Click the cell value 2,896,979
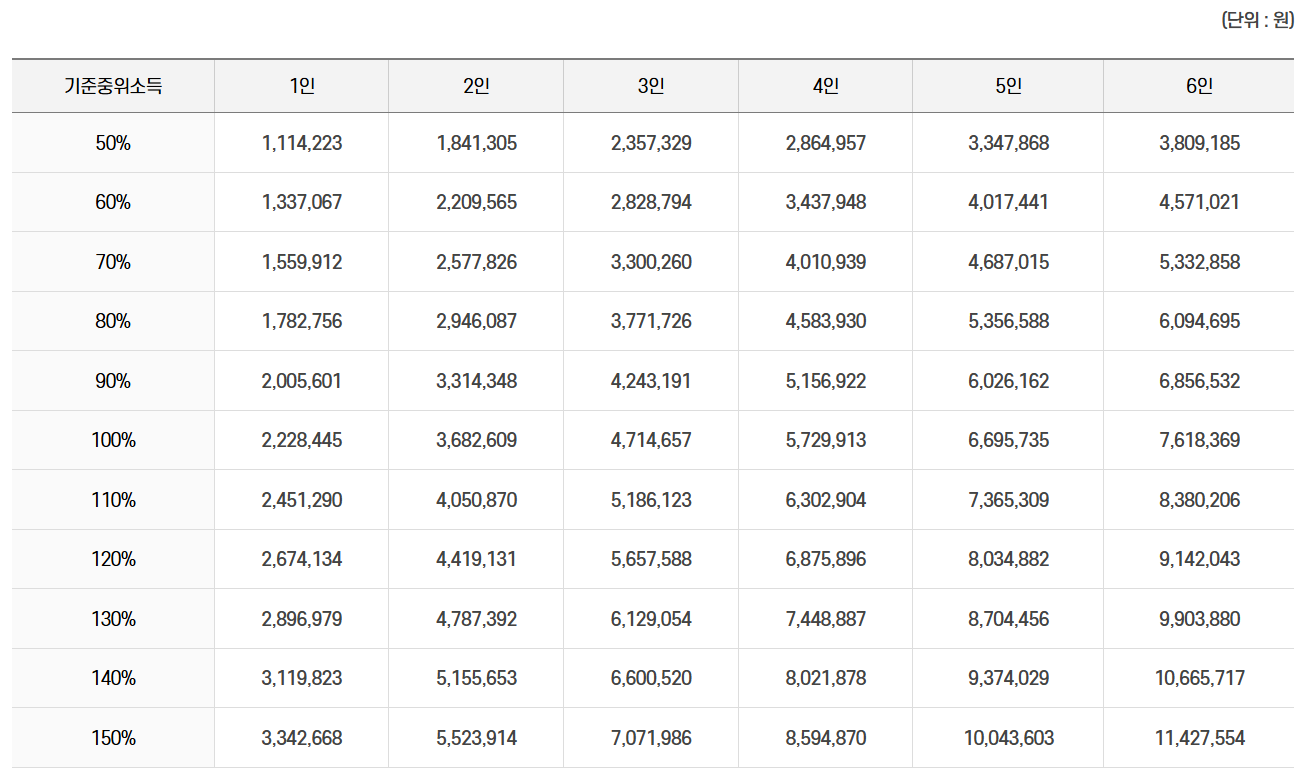This screenshot has width=1309, height=779. pyautogui.click(x=302, y=619)
